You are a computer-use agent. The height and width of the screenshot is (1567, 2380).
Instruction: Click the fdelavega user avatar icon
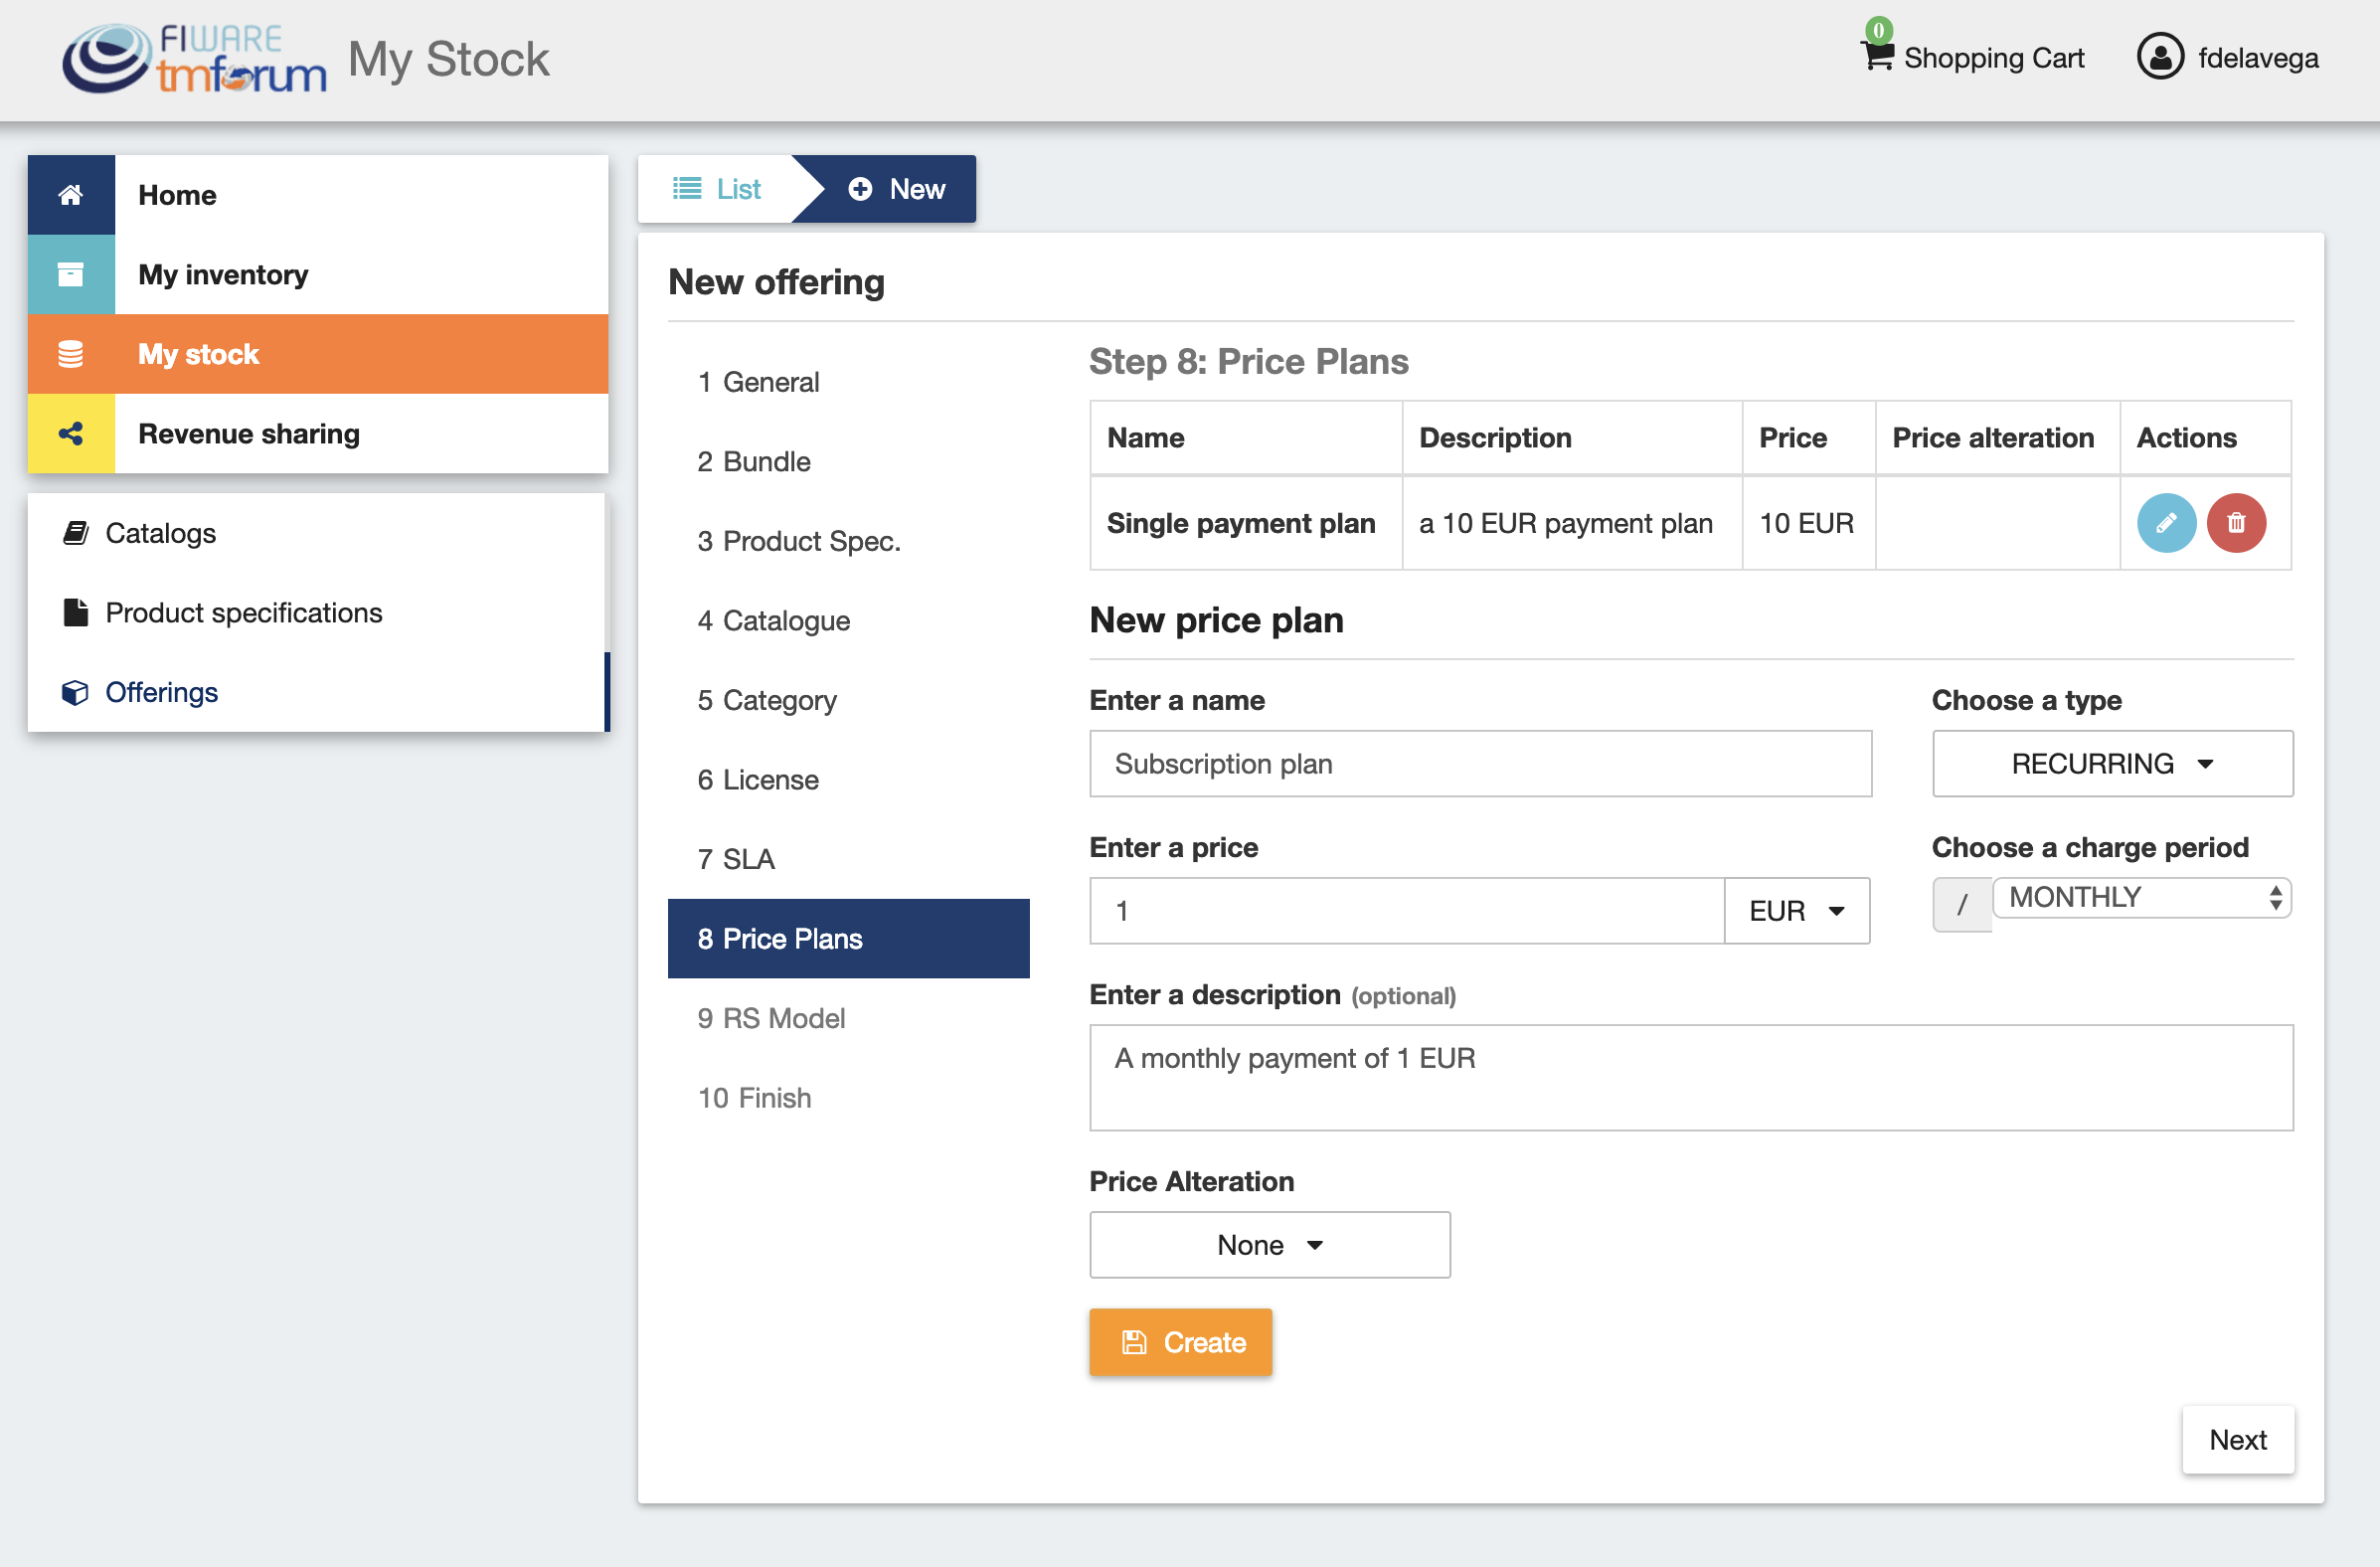click(x=2160, y=57)
